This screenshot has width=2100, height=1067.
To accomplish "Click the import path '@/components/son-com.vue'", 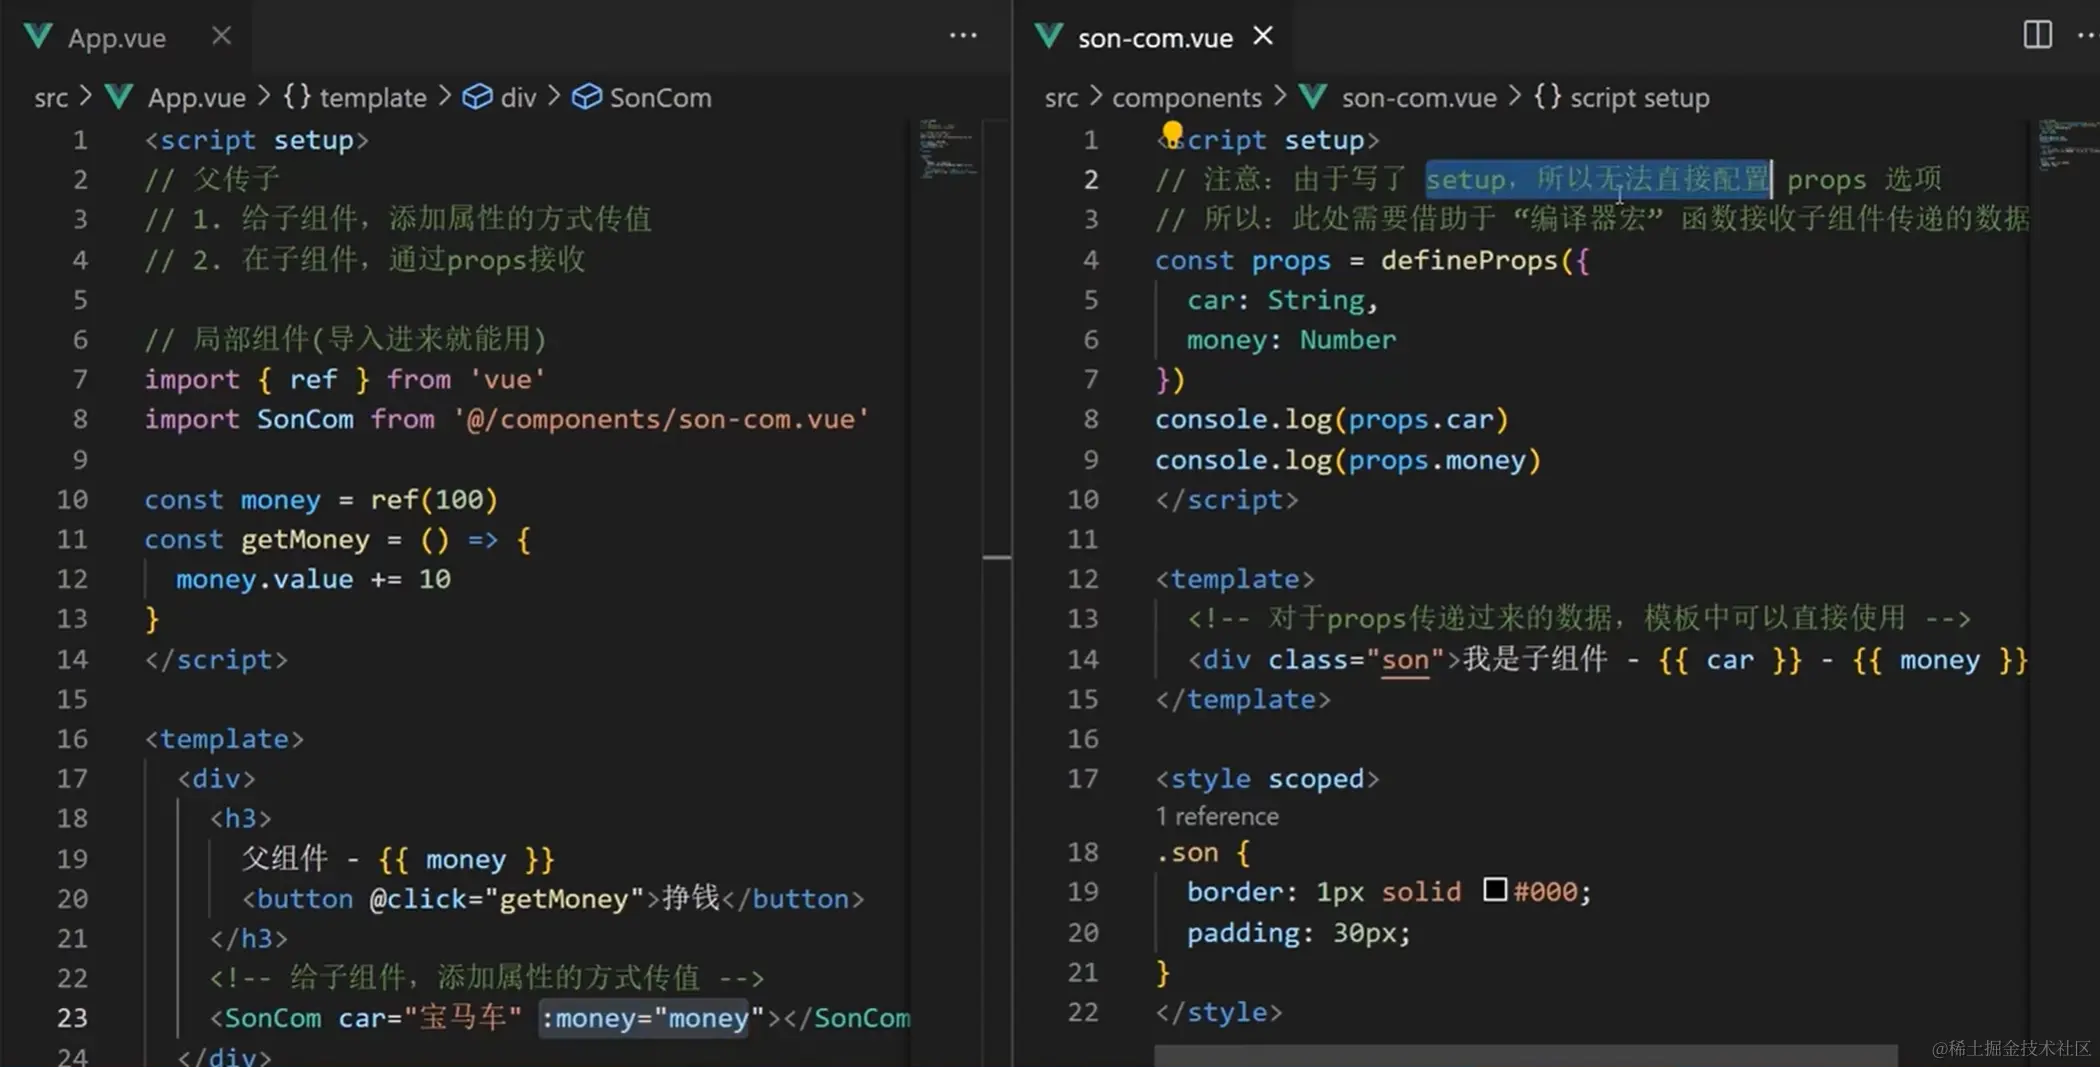I will tap(661, 420).
